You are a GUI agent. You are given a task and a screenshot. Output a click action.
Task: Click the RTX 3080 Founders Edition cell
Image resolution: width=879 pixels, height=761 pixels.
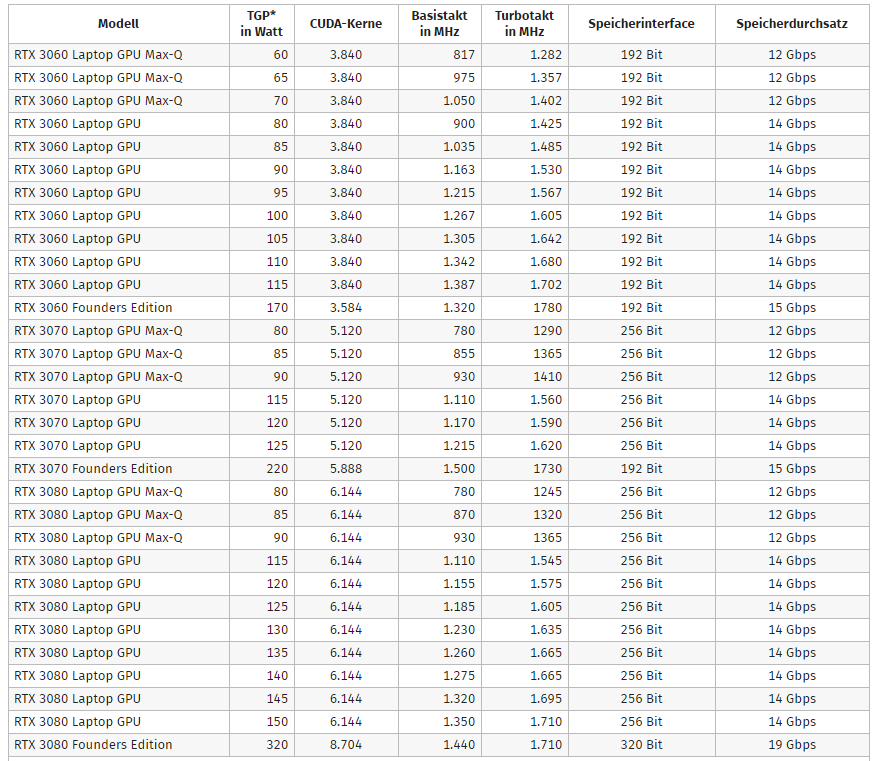point(93,745)
